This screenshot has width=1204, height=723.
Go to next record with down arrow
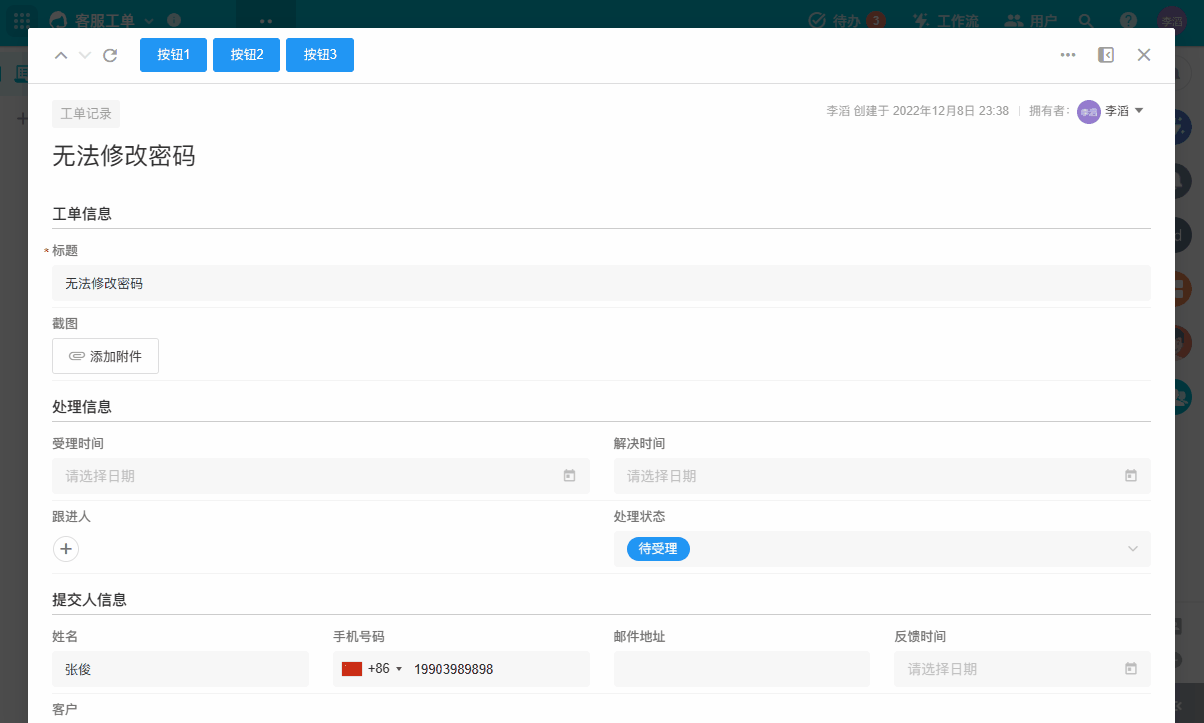[86, 55]
